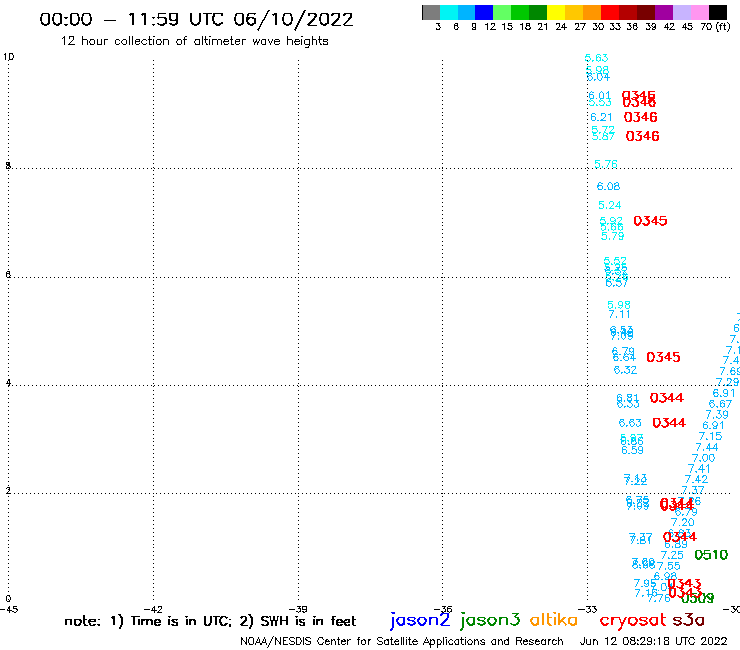Click the wave height value '5.76'
This screenshot has width=740, height=650.
(x=605, y=164)
